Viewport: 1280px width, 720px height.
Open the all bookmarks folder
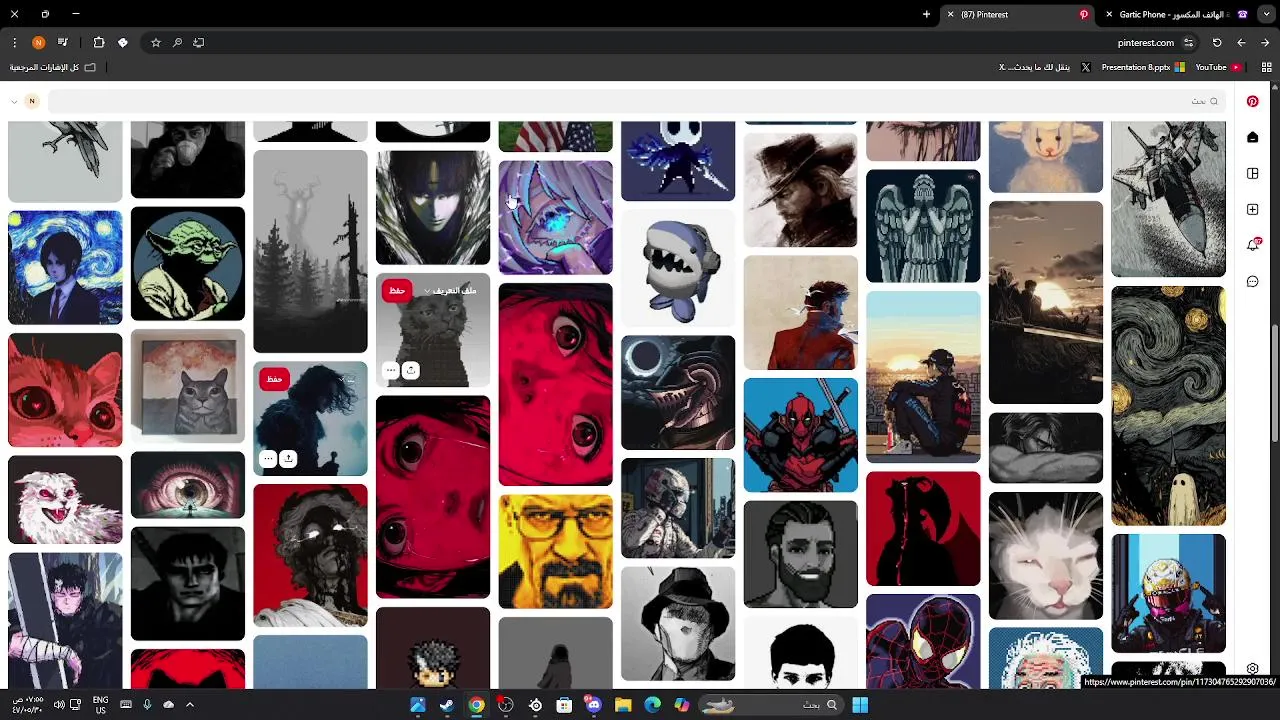click(x=53, y=67)
